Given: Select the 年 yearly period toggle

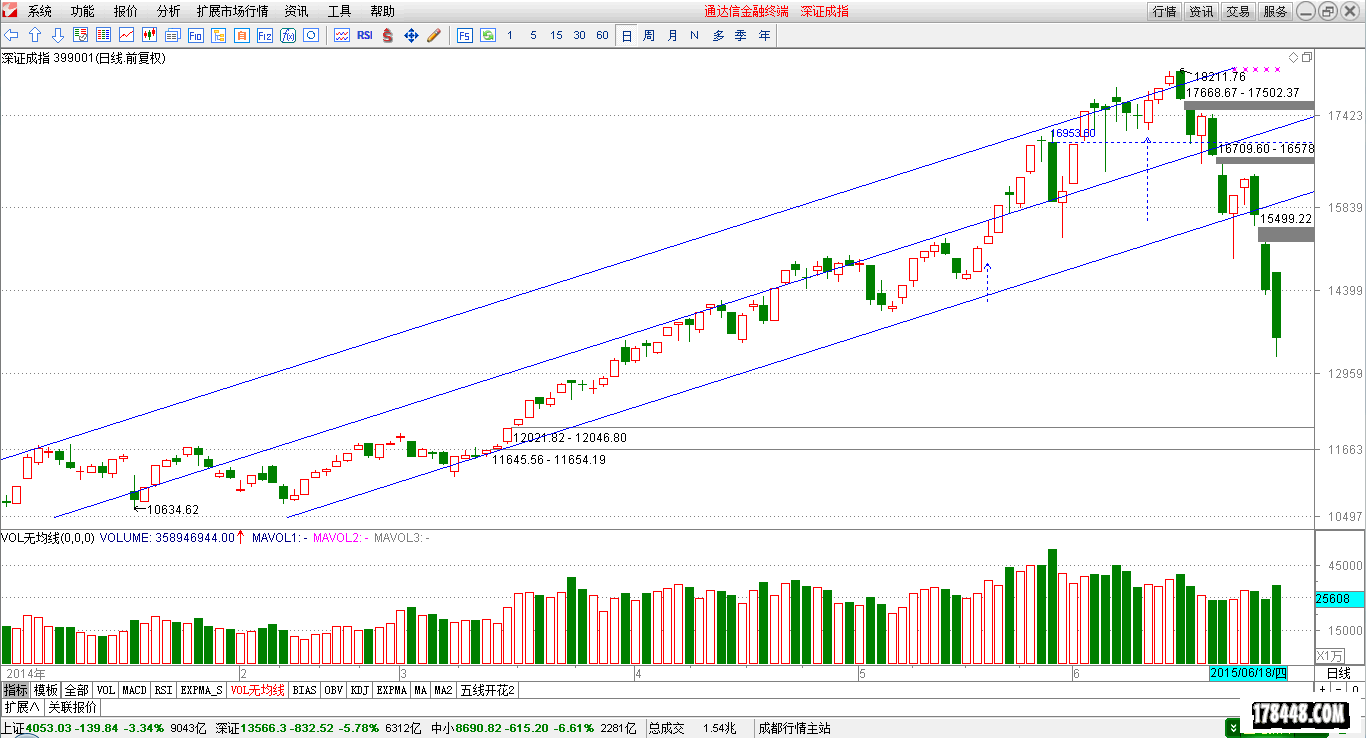Looking at the screenshot, I should click(764, 35).
